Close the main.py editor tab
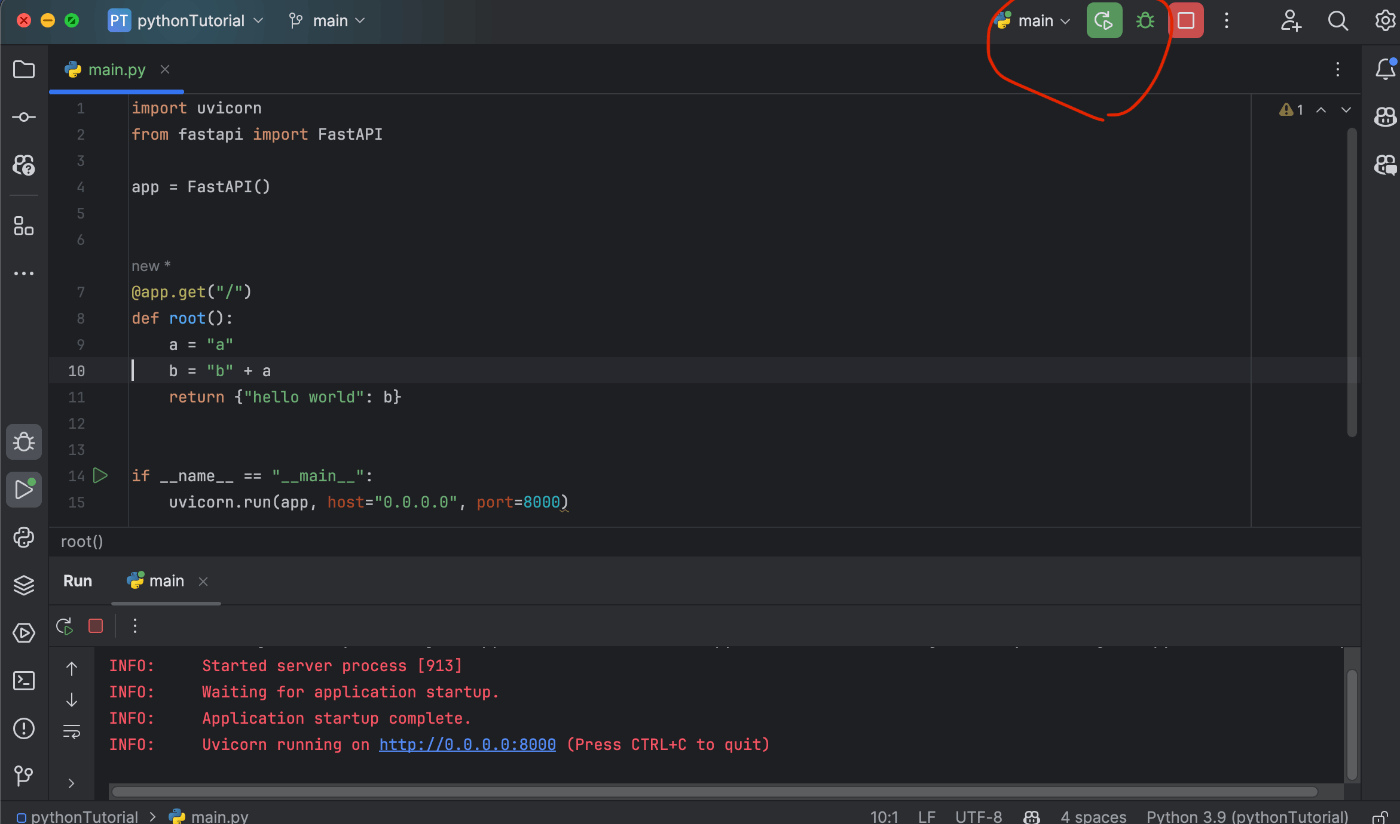1400x824 pixels. [x=165, y=69]
